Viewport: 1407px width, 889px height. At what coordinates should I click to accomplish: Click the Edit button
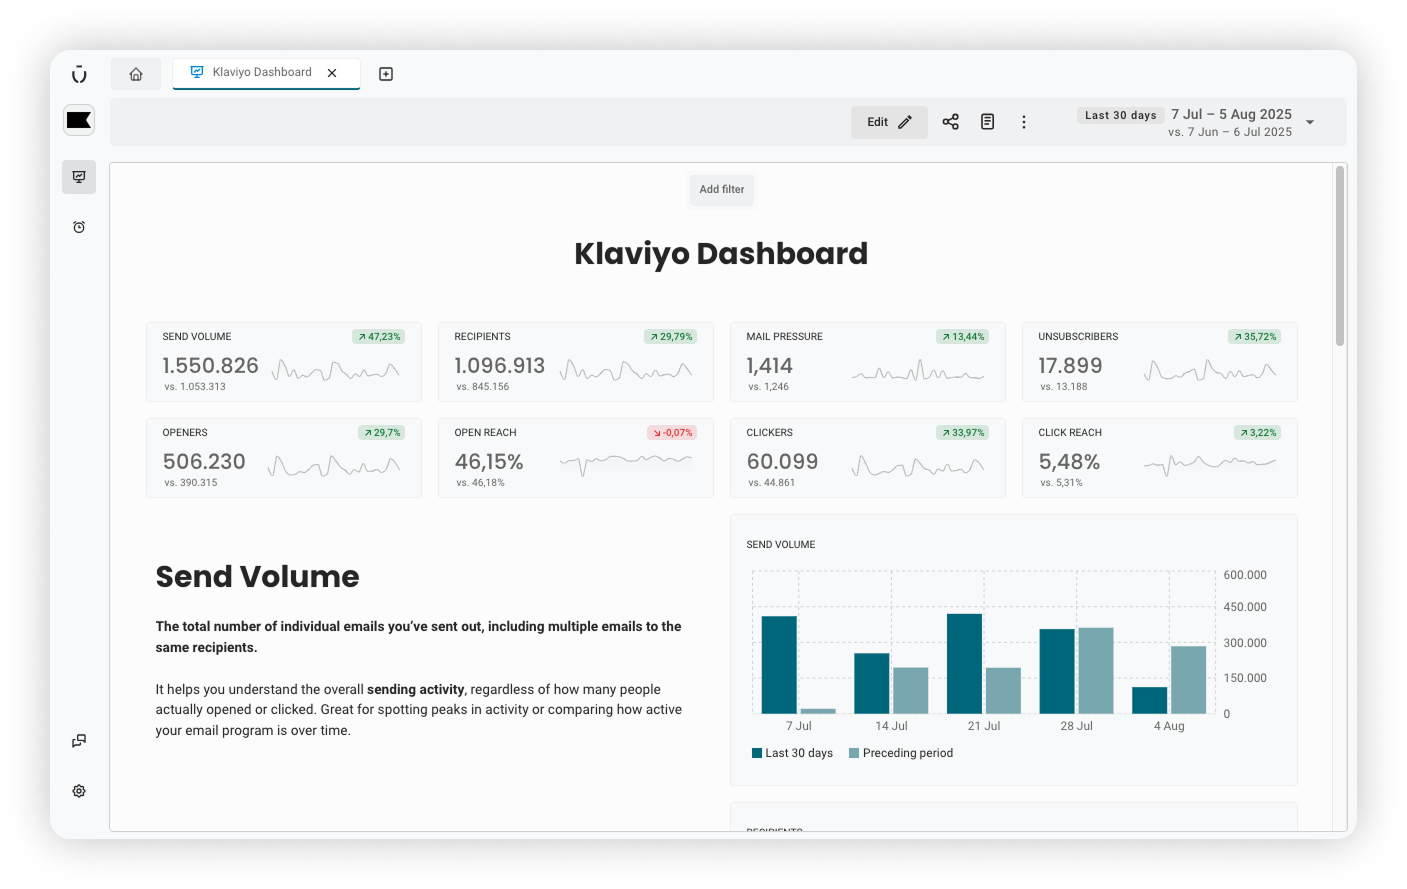889,122
